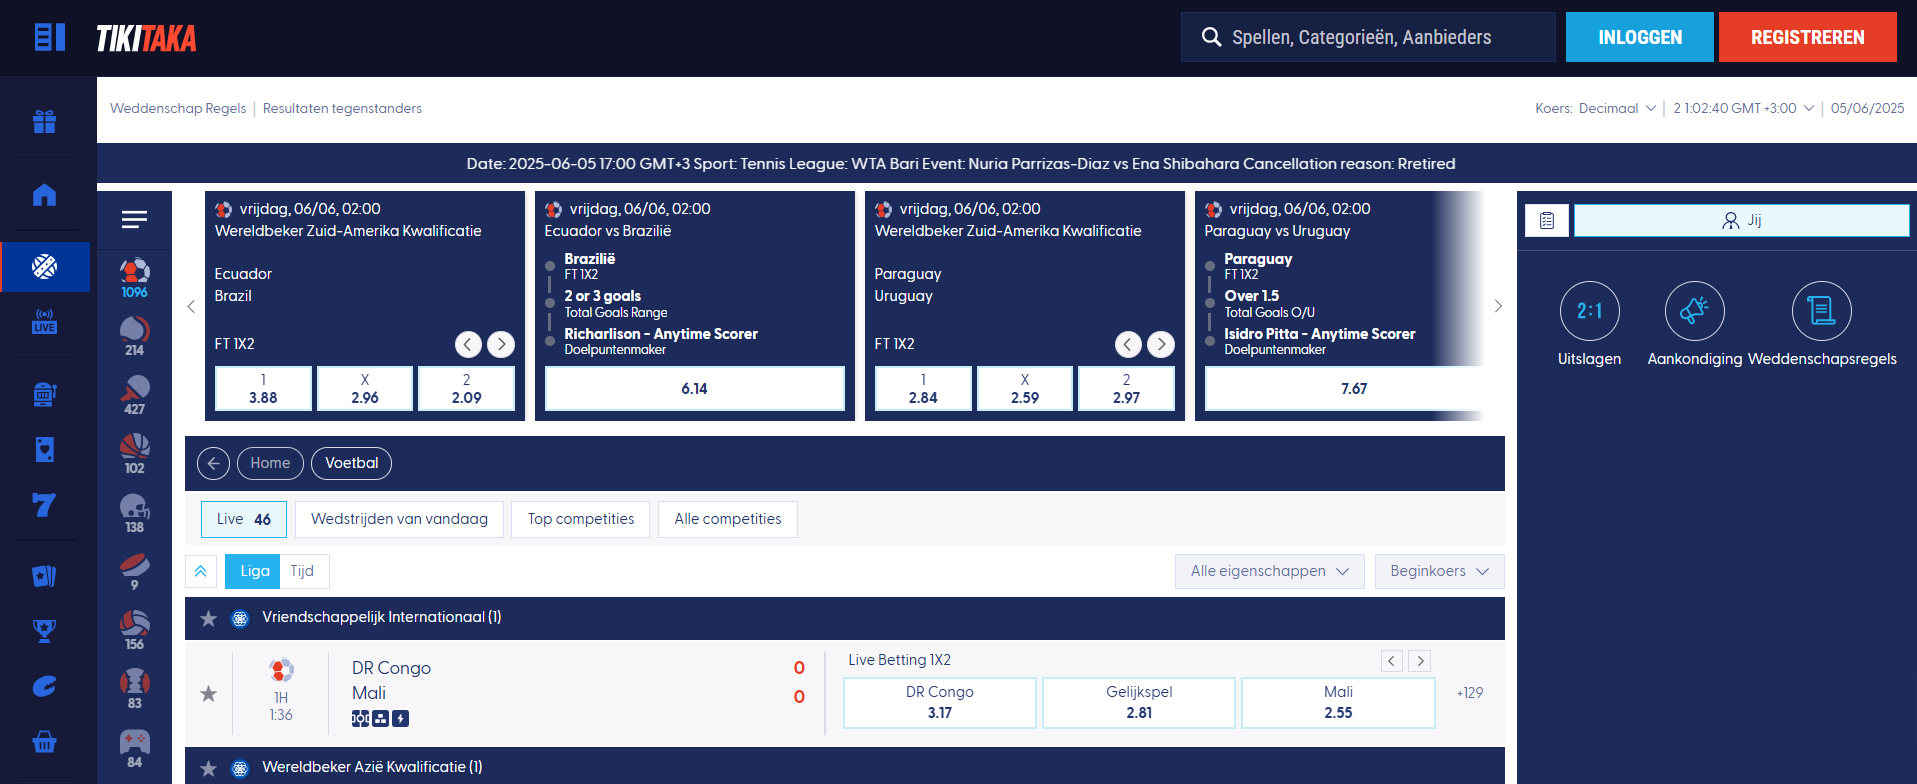Viewport: 1917px width, 784px height.
Task: Select table tennis icon with 427
Action: pos(134,395)
